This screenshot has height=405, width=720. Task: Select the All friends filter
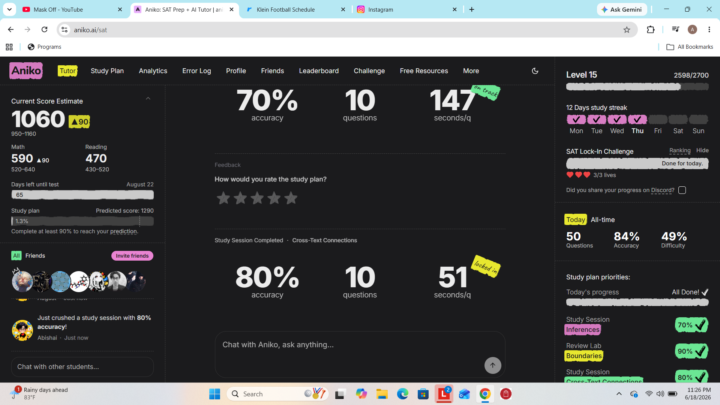point(16,256)
